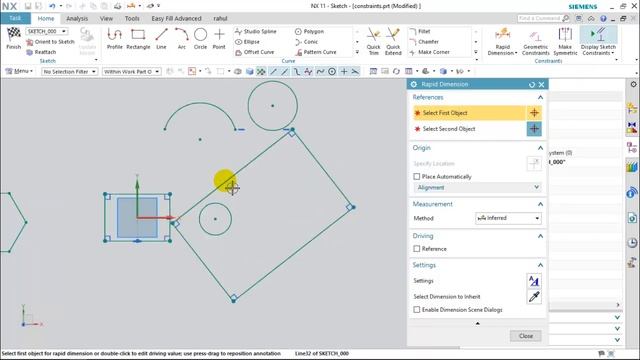
Task: Click the crosshair beside Select Second Object
Action: pos(534,129)
